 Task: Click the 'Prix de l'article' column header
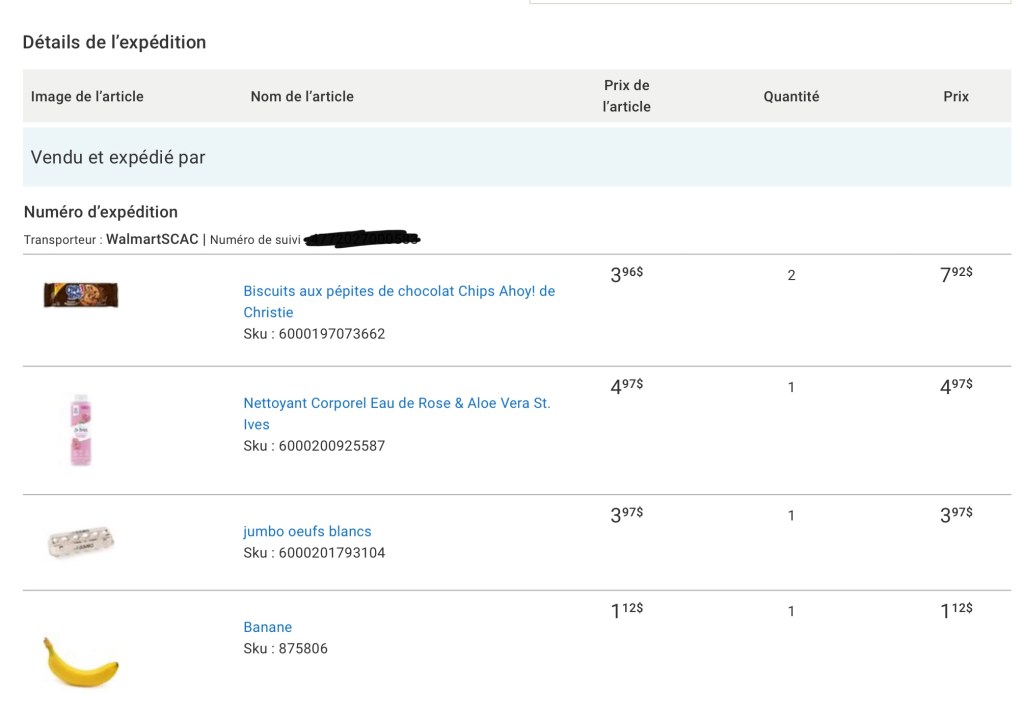[627, 96]
